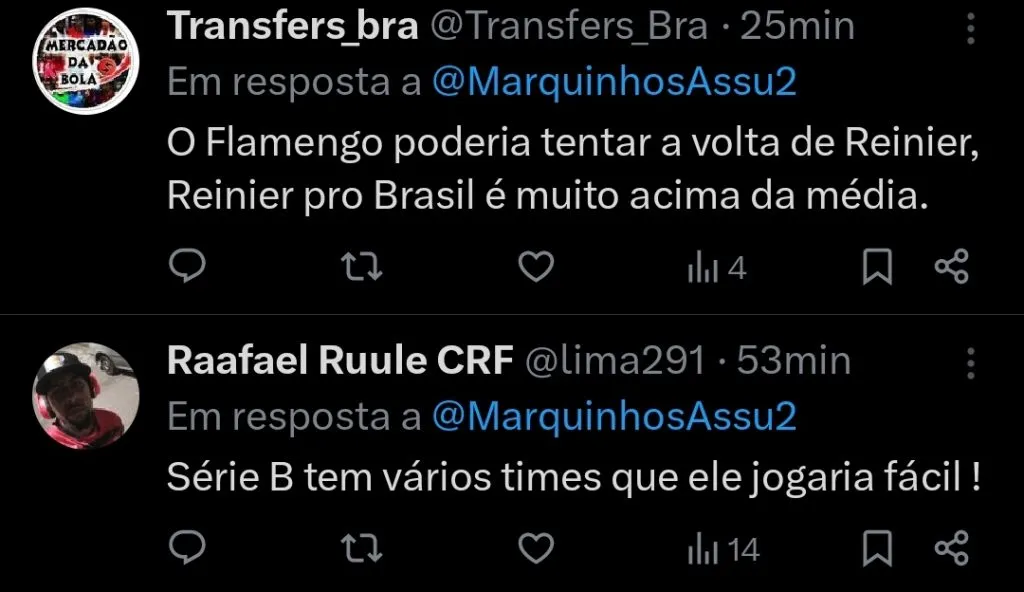
Task: Reply to Transfers_bra's tweet about Reinier
Action: tap(187, 265)
